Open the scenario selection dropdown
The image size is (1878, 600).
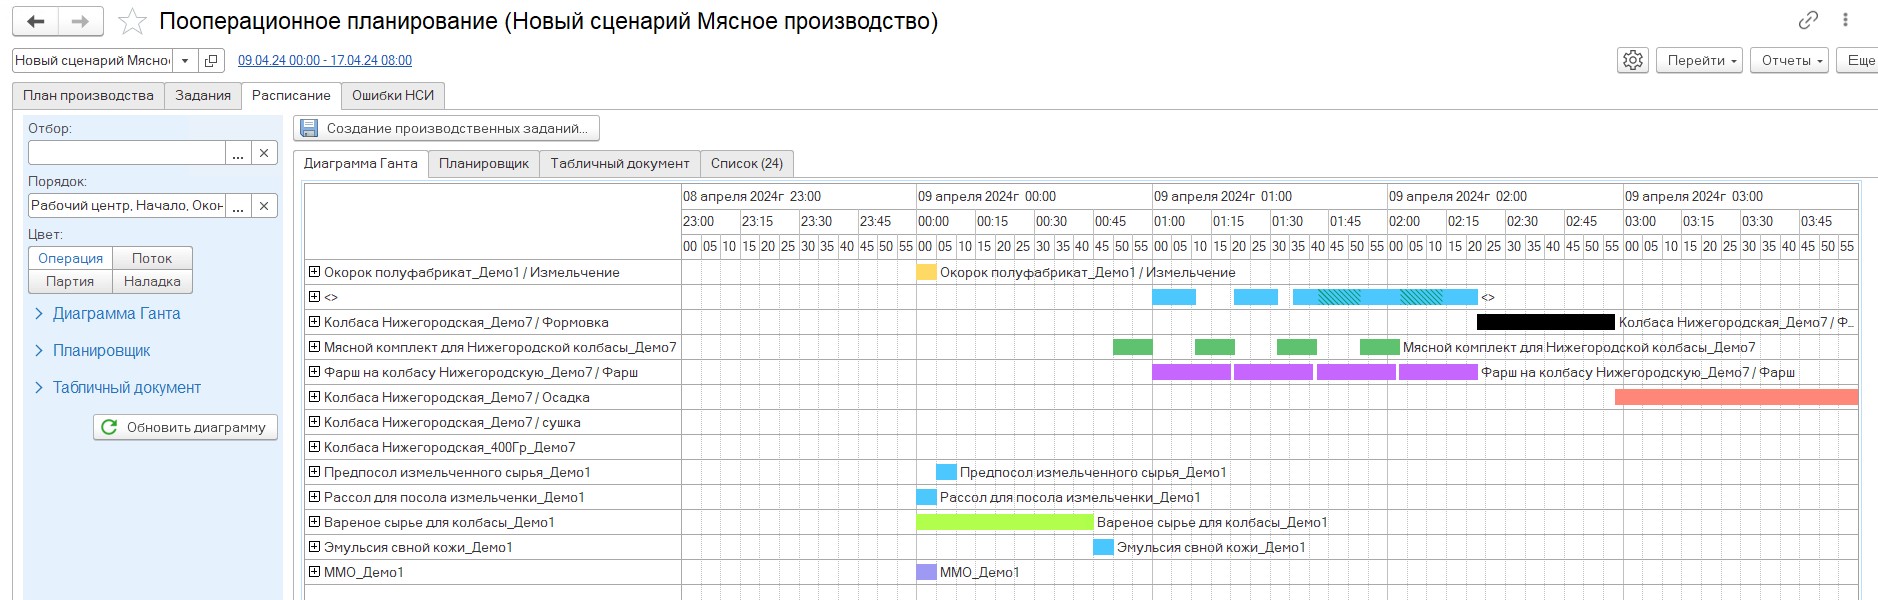click(x=185, y=61)
